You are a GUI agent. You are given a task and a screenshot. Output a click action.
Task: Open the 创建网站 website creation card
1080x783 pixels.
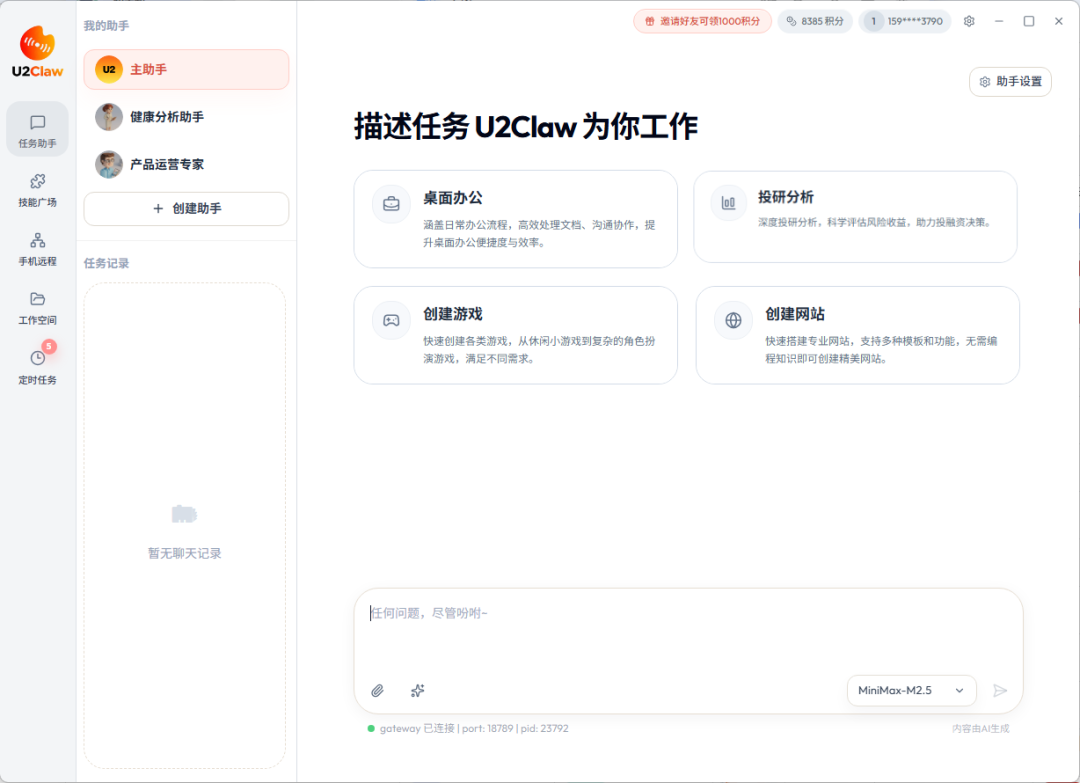tap(857, 335)
